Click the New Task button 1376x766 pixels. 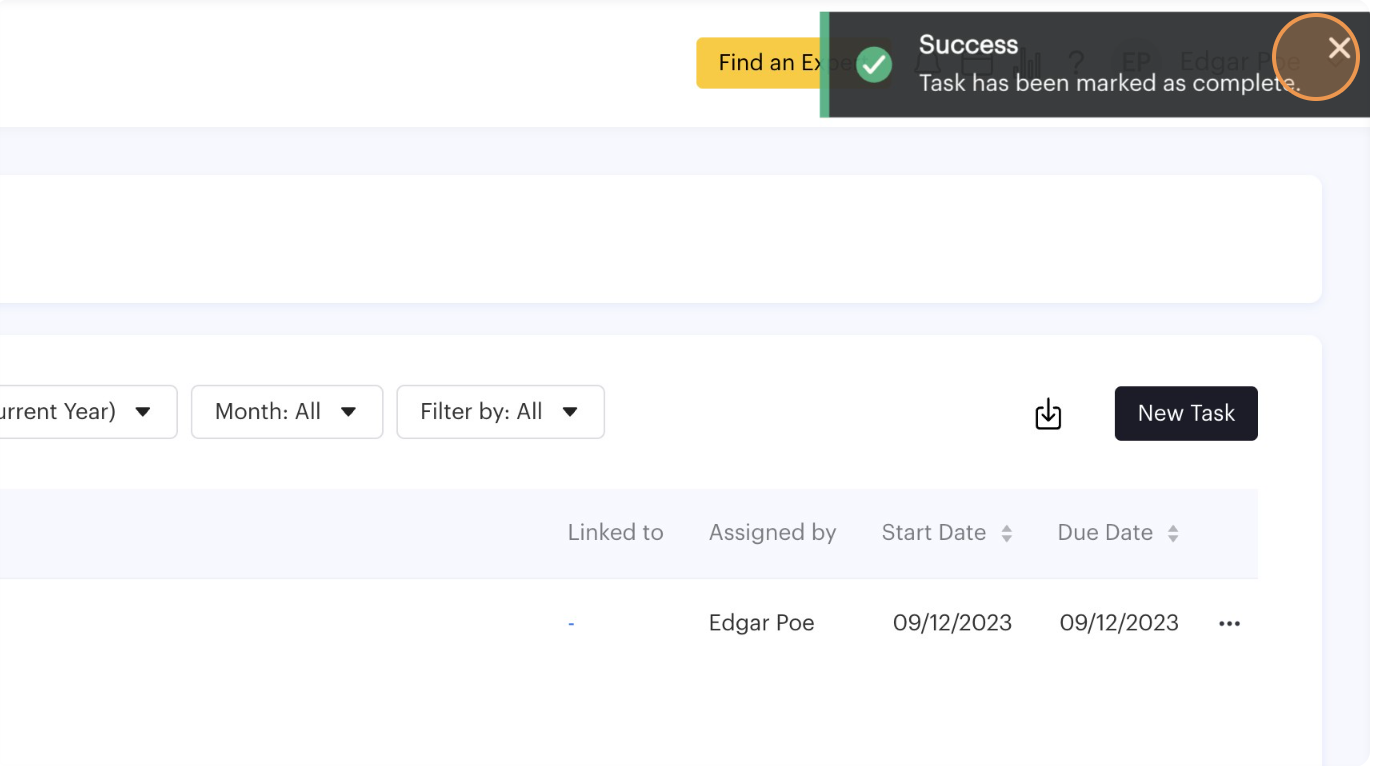coord(1186,414)
